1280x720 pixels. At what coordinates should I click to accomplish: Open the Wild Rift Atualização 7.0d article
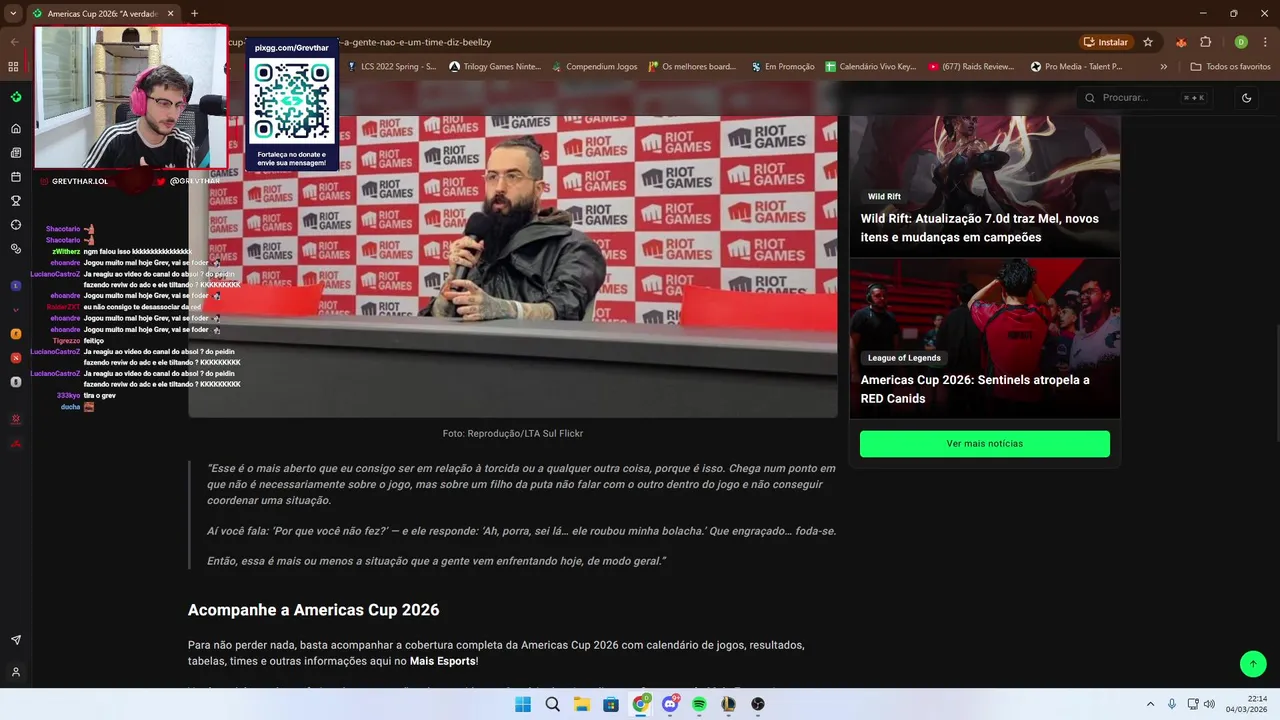point(980,228)
